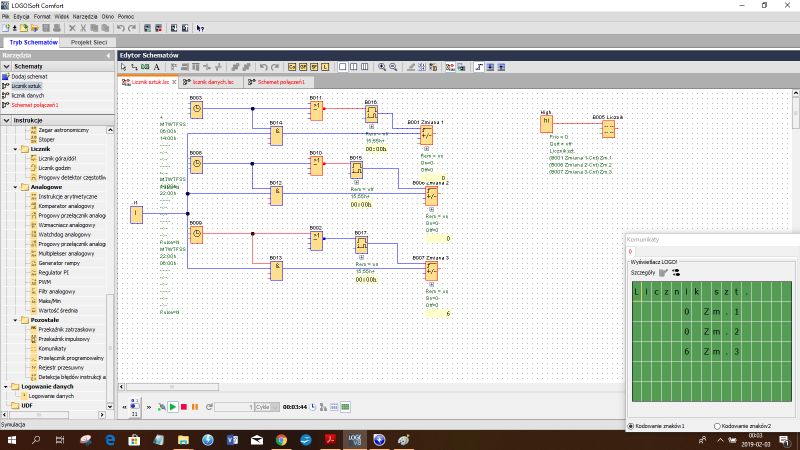Select Licznik góra/dół instruction
Screen dimensions: 800x450
(x=57, y=159)
